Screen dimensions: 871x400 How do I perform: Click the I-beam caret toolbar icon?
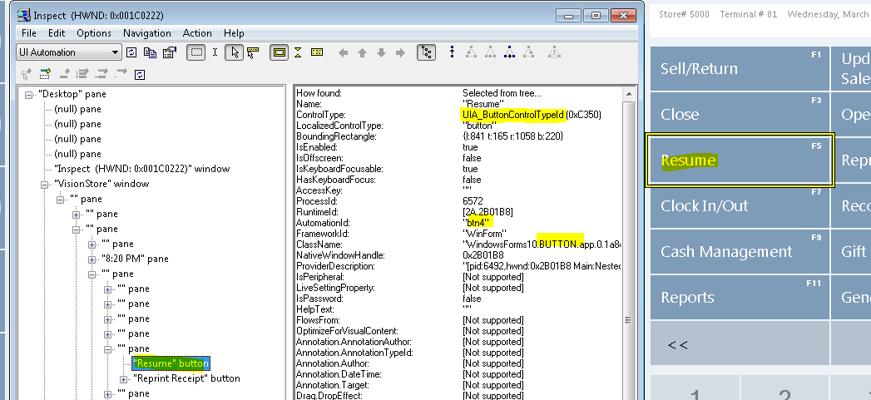215,53
